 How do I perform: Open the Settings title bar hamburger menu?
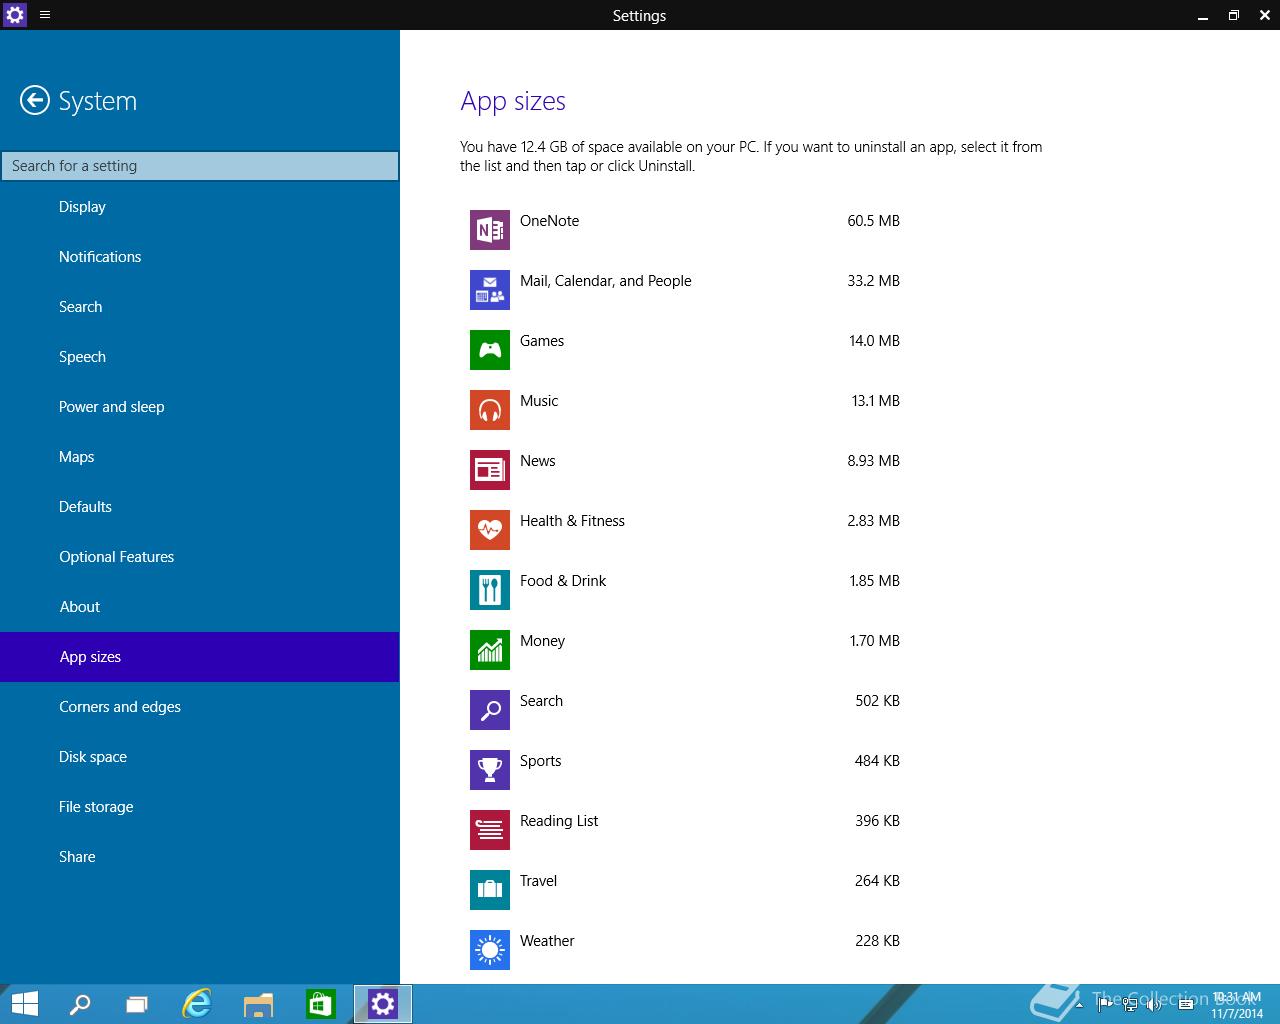pos(45,15)
